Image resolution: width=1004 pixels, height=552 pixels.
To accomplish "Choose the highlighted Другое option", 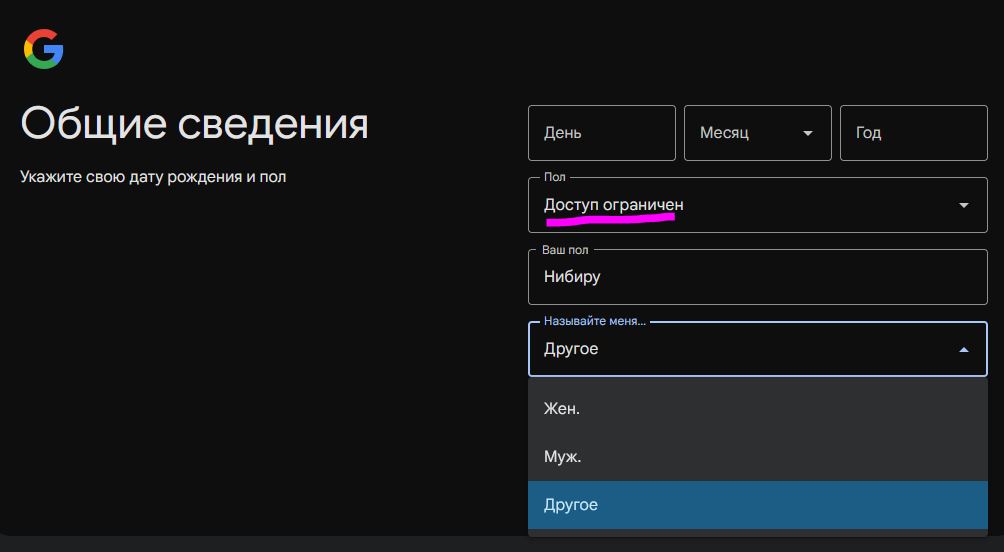I will click(x=757, y=505).
